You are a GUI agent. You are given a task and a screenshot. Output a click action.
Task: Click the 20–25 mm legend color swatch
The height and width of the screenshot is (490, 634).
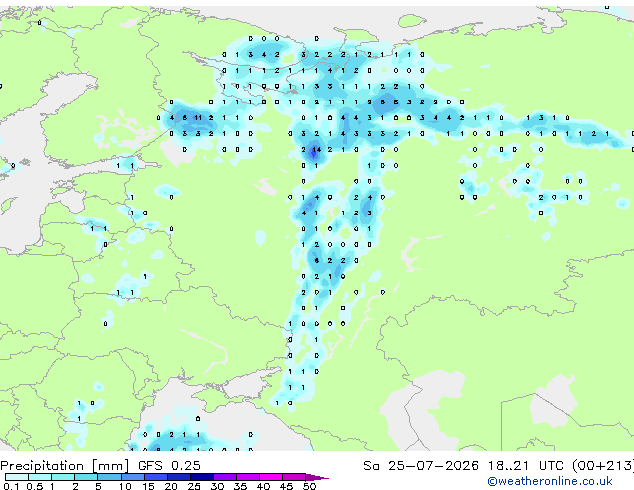[x=178, y=477]
